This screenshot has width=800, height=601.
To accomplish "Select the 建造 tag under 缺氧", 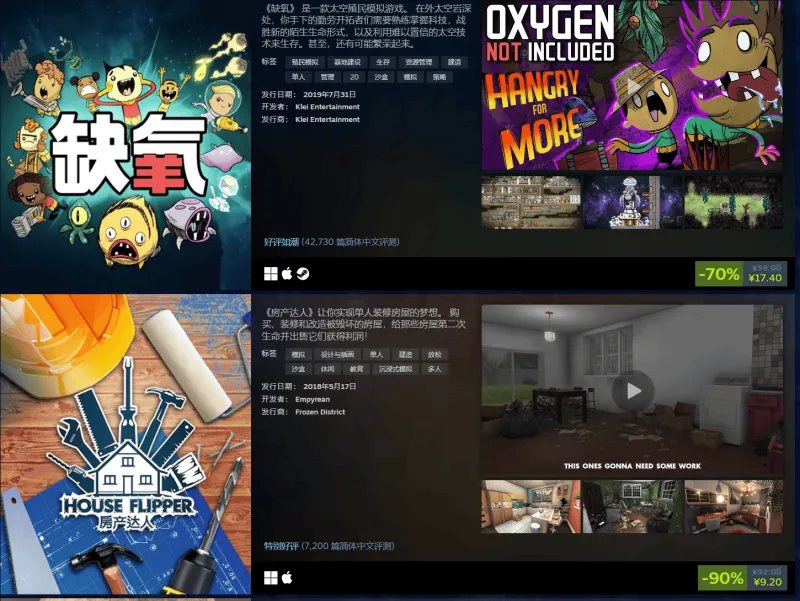I will click(454, 62).
